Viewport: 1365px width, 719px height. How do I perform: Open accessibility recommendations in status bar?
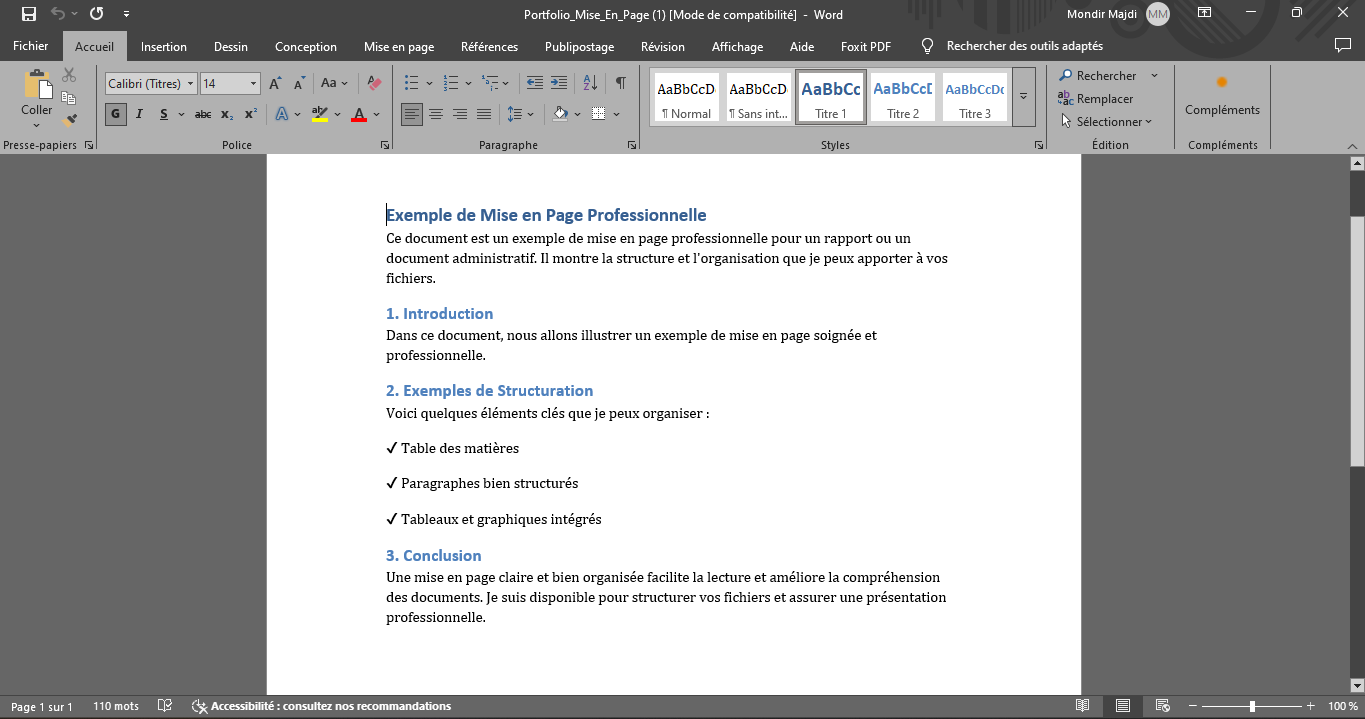click(x=321, y=706)
